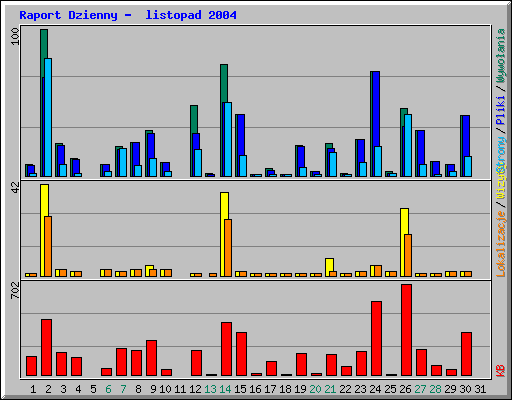The width and height of the screenshot is (512, 400).
Task: Click green weekend day label "14"
Action: tap(225, 389)
